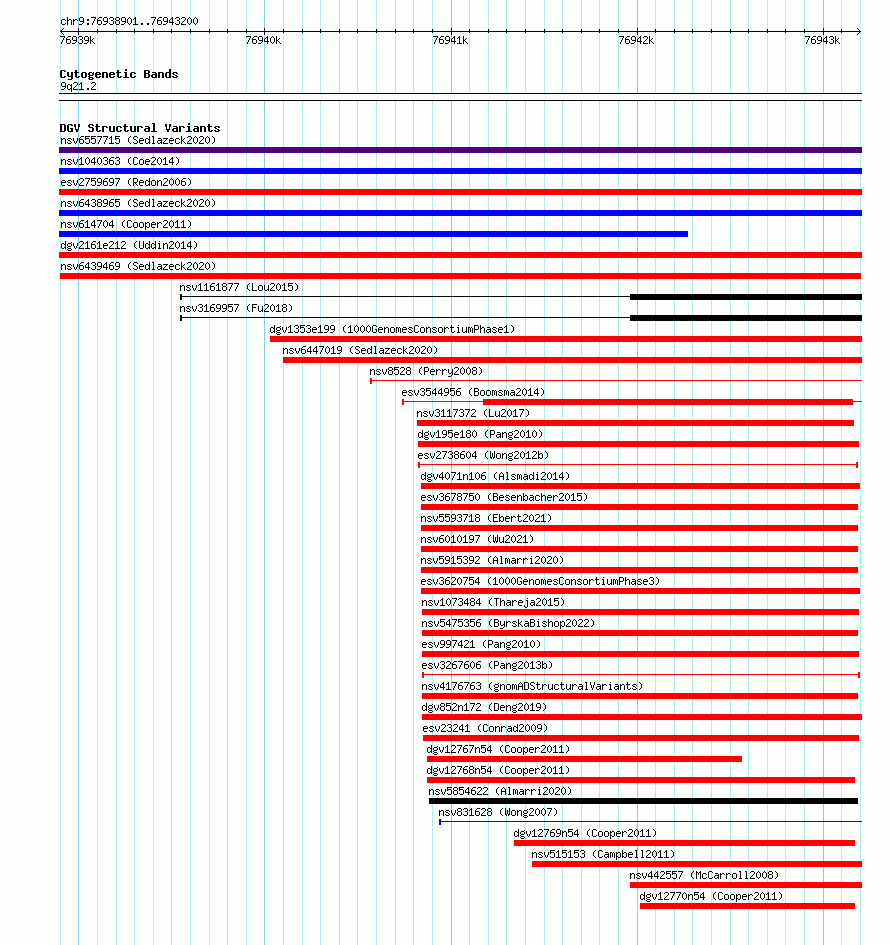The width and height of the screenshot is (890, 945).
Task: Select nsv442557 (McCarroll2008) entry
Action: (x=704, y=876)
